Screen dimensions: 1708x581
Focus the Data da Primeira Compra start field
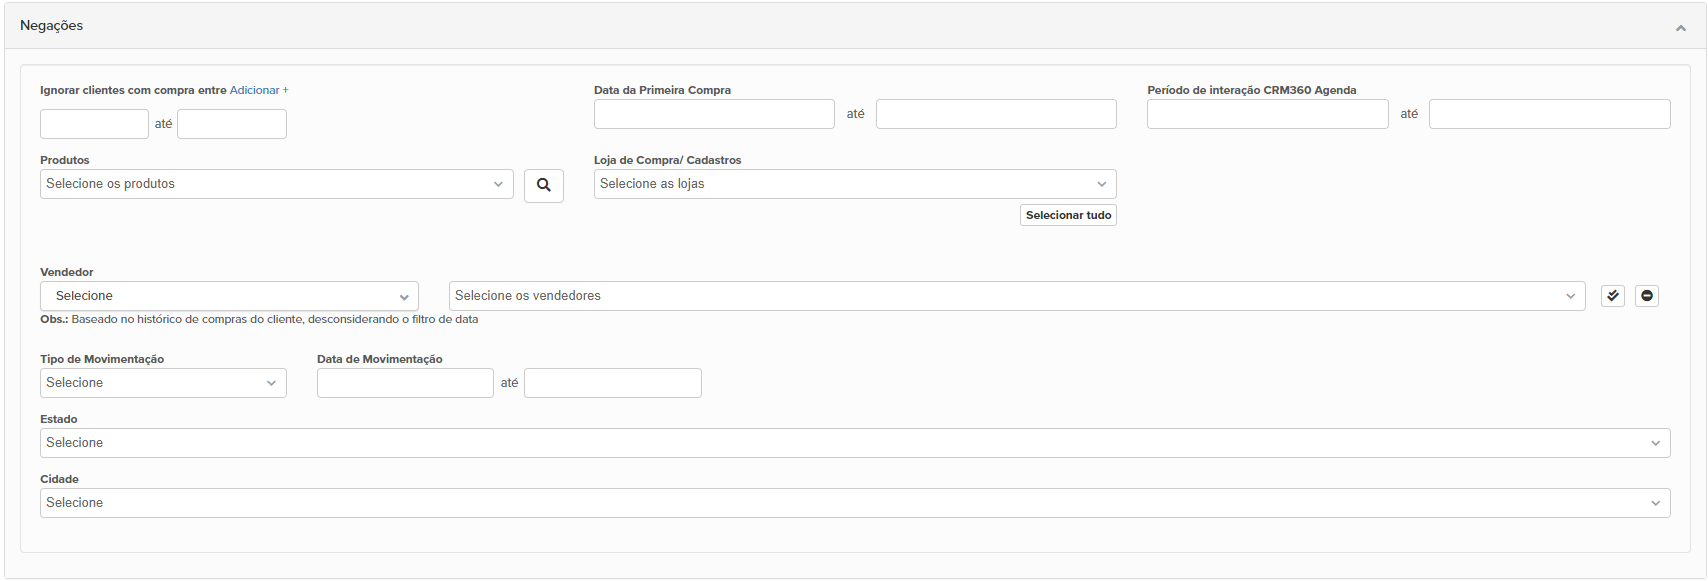[x=714, y=114]
